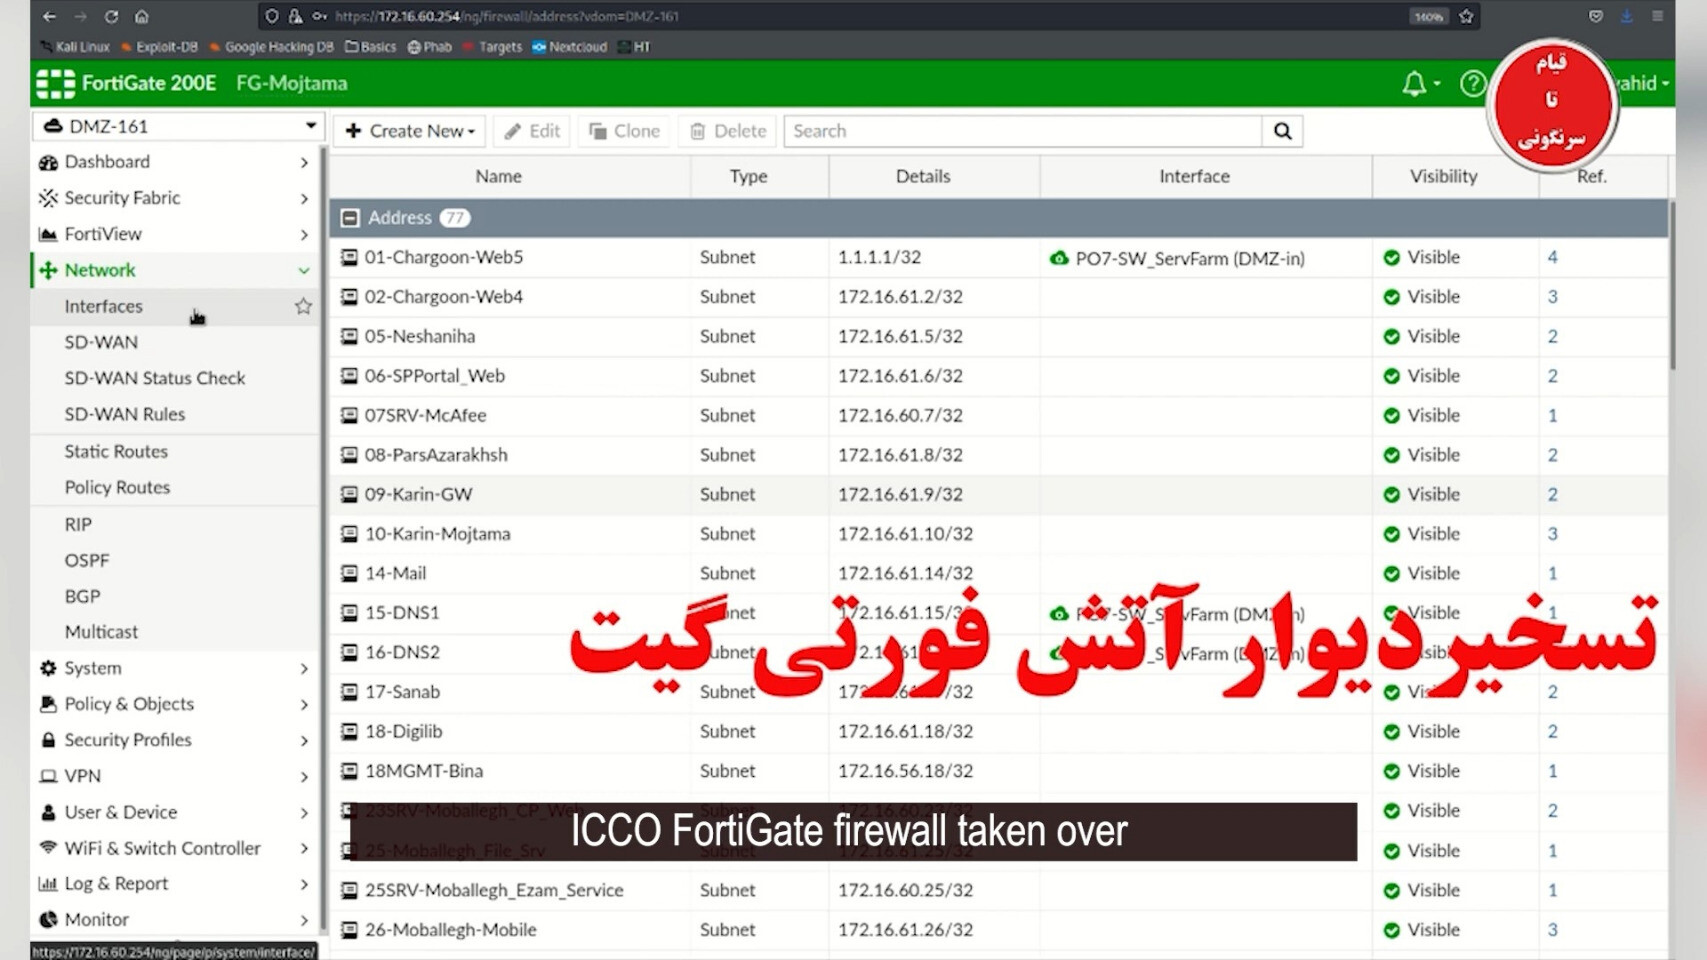1707x960 pixels.
Task: Expand the Dashboard menu
Action: click(x=175, y=162)
